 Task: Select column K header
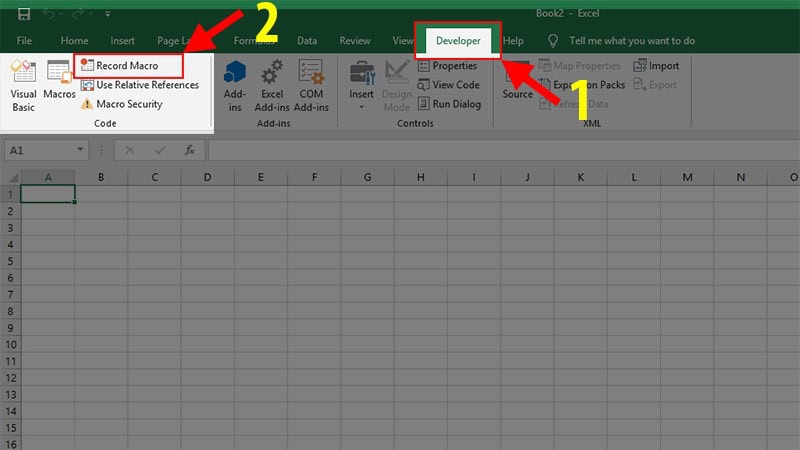coord(581,177)
